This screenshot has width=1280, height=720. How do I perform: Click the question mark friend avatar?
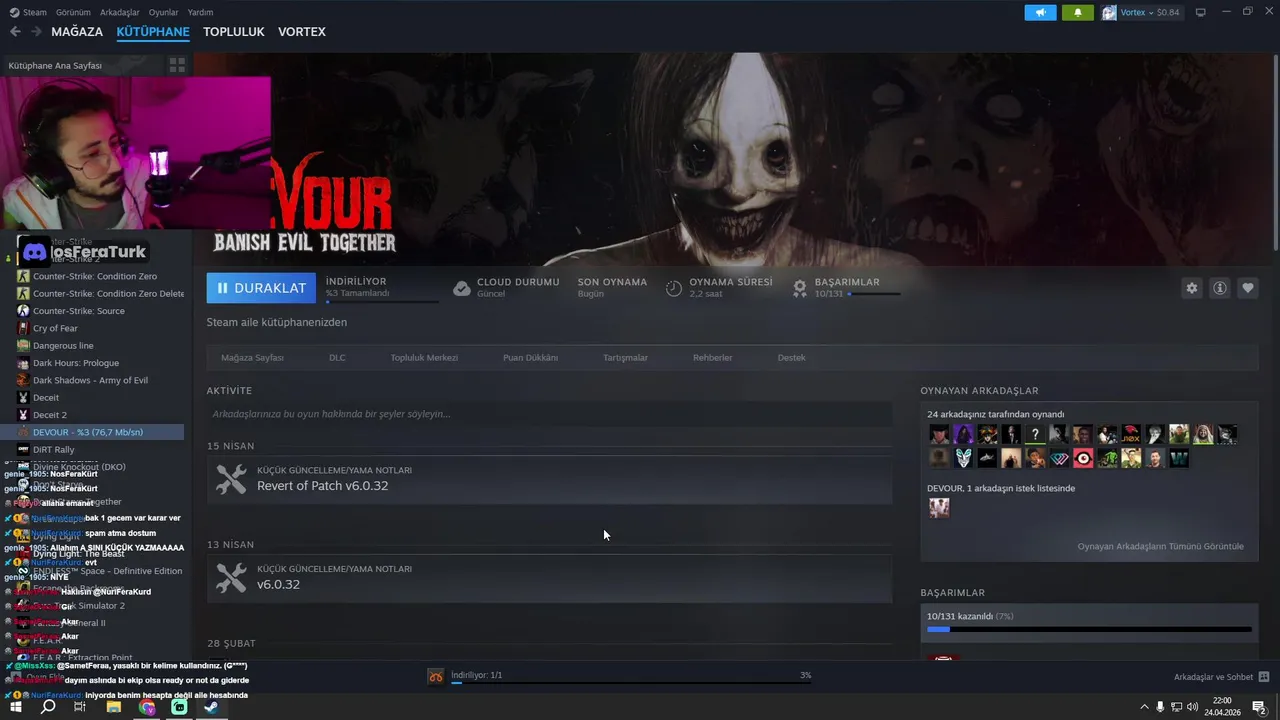click(x=1035, y=434)
